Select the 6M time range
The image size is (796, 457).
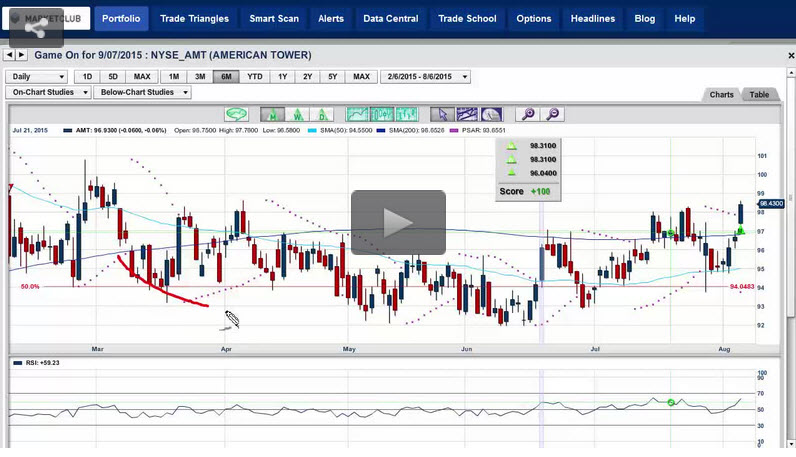pos(226,77)
